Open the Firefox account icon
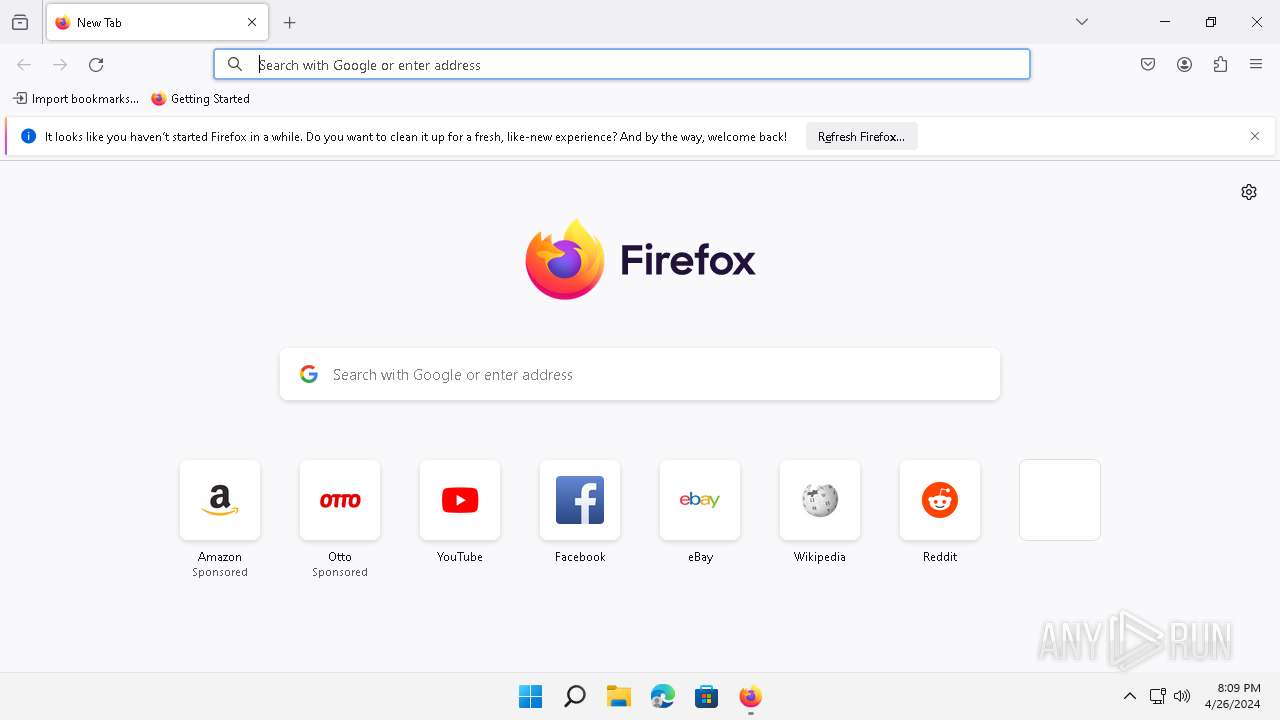This screenshot has width=1280, height=720. click(x=1184, y=64)
